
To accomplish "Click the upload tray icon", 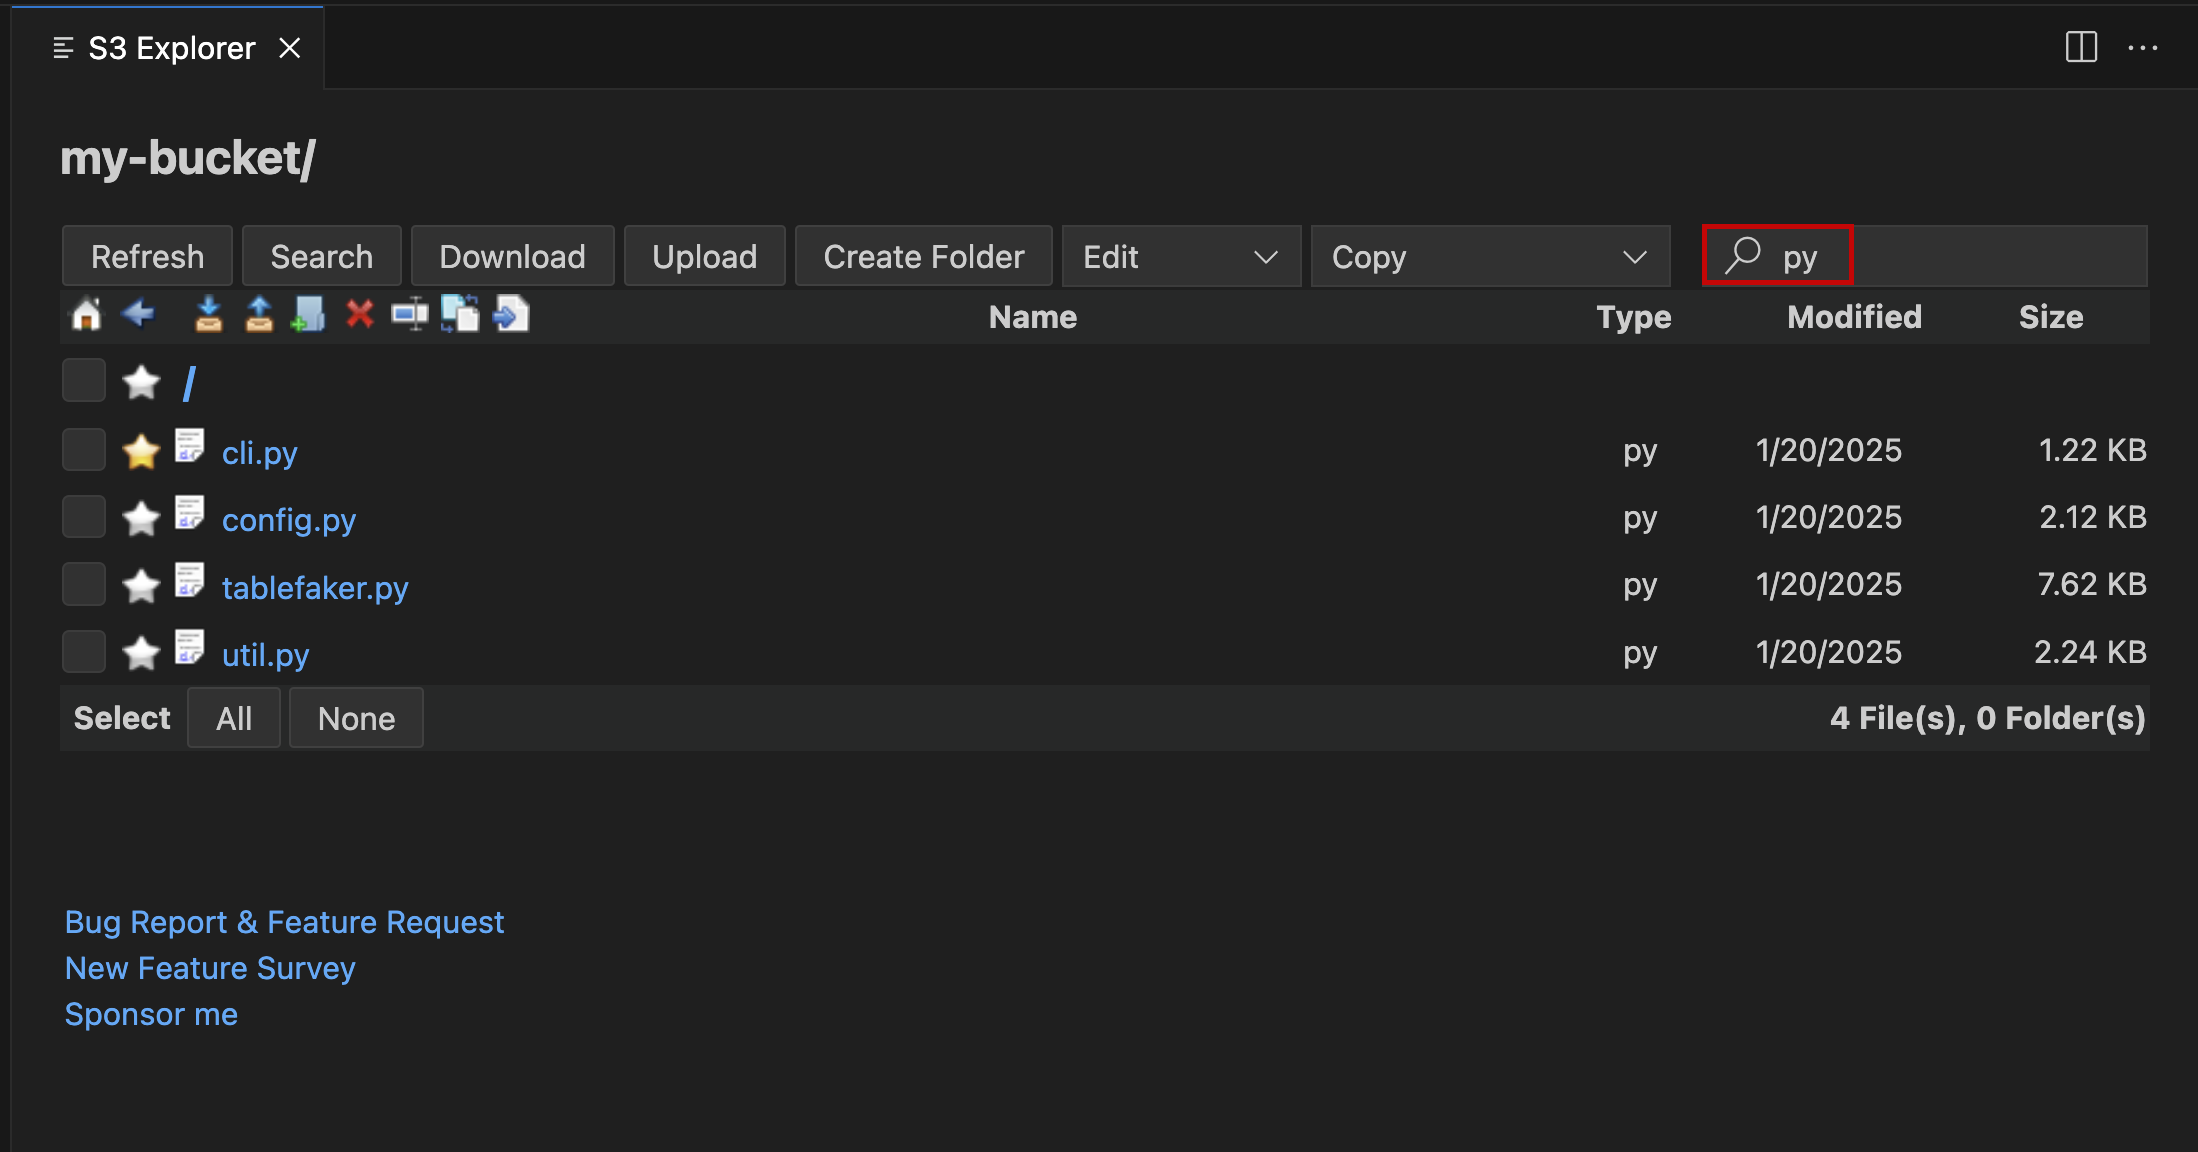I will click(258, 315).
